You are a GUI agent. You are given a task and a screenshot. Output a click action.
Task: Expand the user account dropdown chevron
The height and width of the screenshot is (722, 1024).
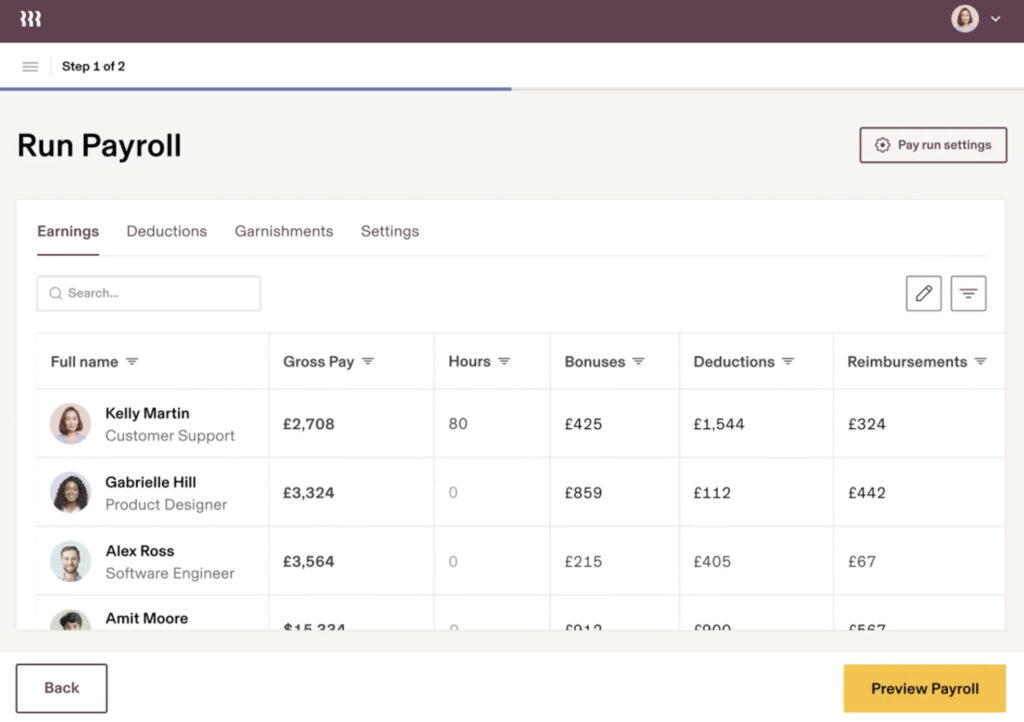[995, 19]
